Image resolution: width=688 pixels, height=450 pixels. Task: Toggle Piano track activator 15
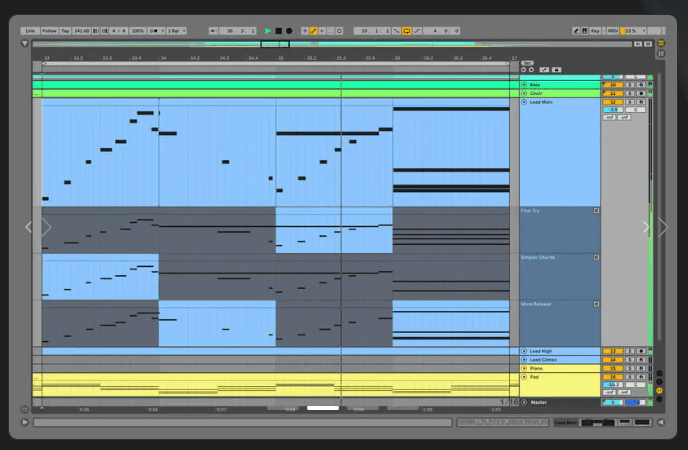[613, 368]
